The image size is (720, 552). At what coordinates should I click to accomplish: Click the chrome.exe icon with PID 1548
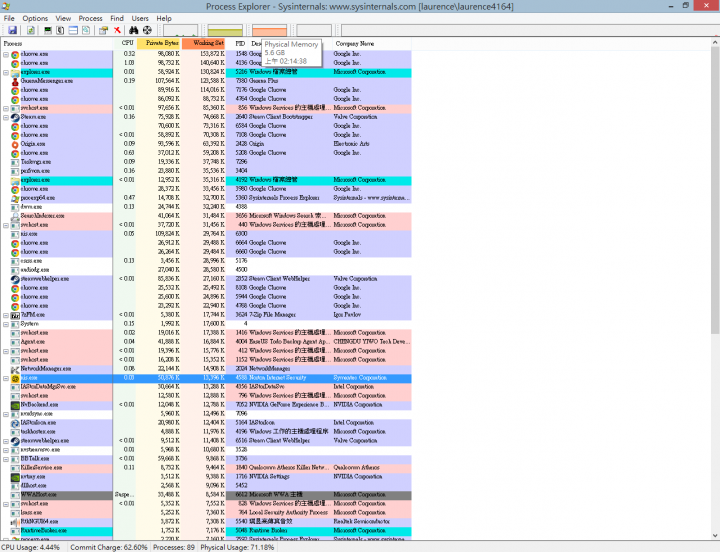click(x=15, y=55)
